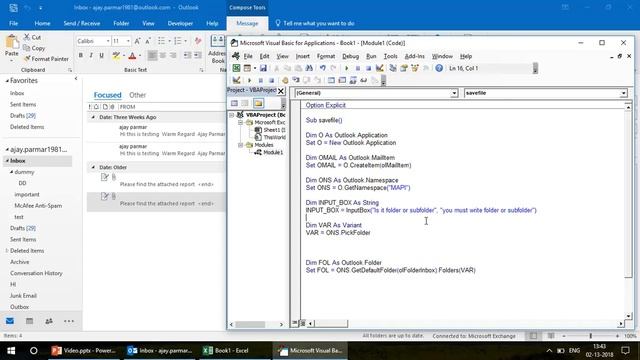Open the Immediate Window icon in Debug toolbar

pyautogui.click(x=342, y=80)
